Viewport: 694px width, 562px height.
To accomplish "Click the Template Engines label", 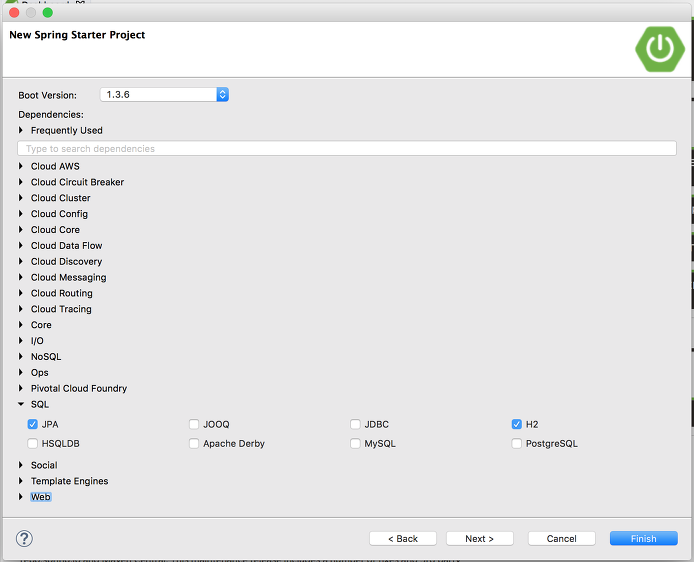I will (x=69, y=481).
